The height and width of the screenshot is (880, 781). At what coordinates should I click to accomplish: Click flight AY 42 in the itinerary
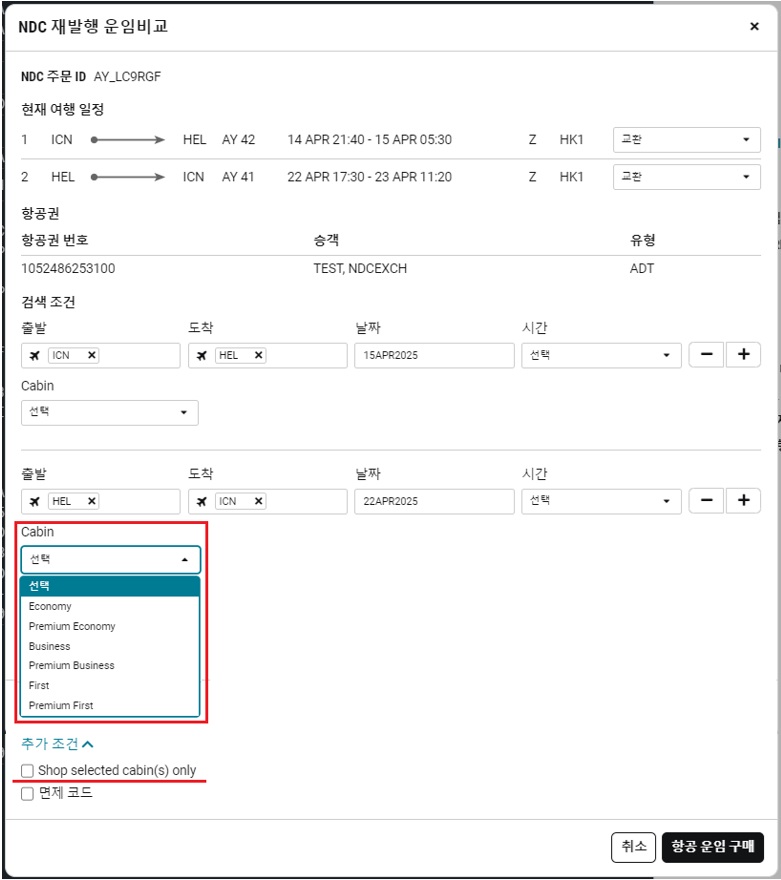tap(238, 140)
